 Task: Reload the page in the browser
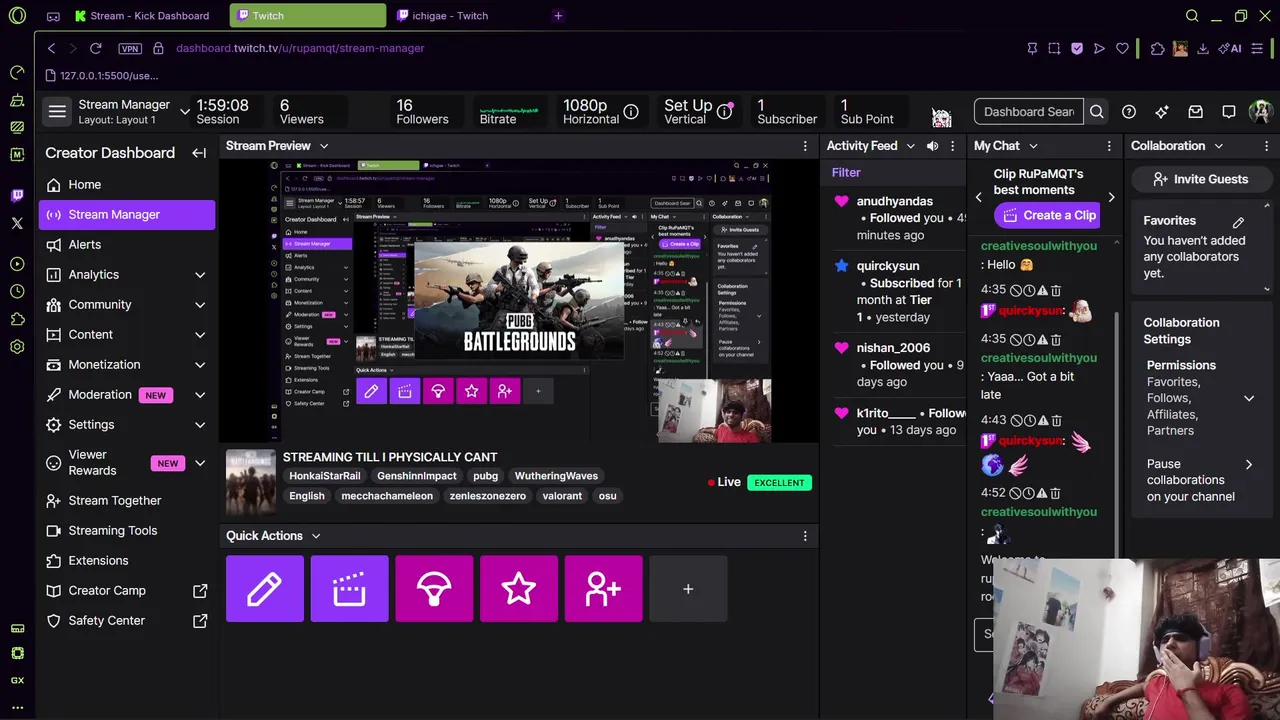coord(95,48)
